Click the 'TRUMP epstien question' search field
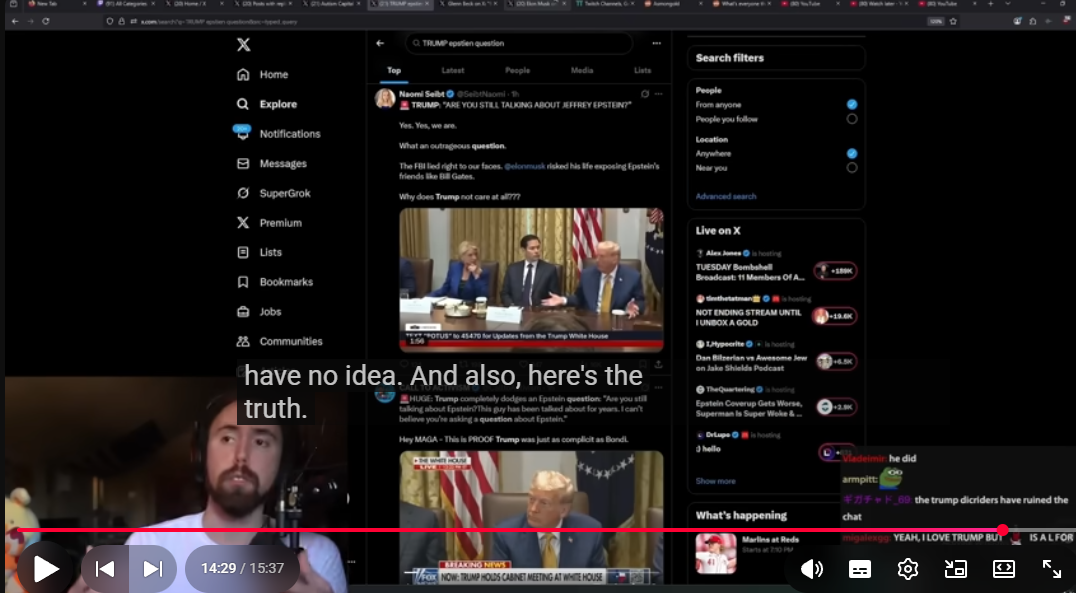 tap(519, 43)
